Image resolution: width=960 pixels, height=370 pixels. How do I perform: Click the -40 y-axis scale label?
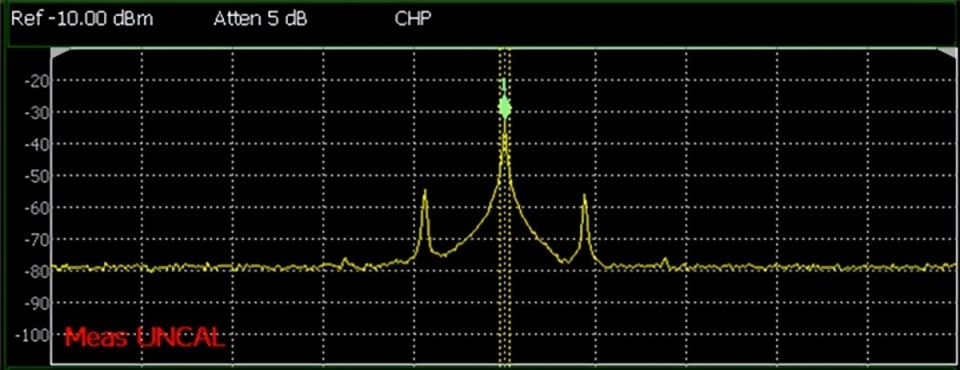(x=38, y=145)
